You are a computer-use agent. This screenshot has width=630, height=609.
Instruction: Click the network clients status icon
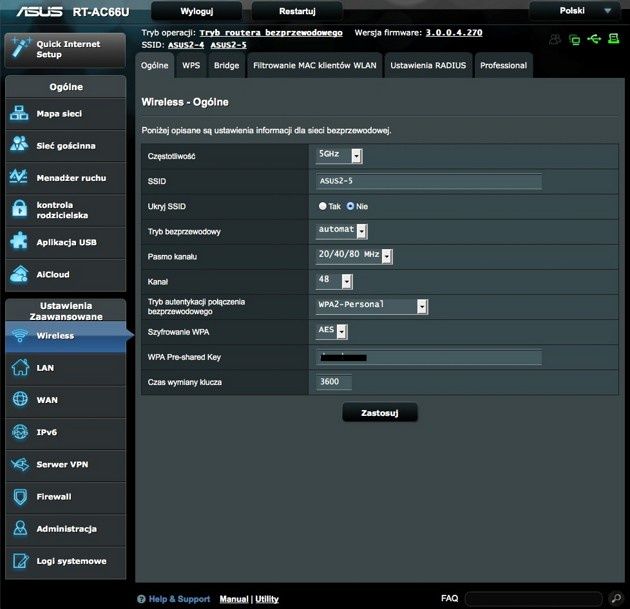[x=575, y=39]
